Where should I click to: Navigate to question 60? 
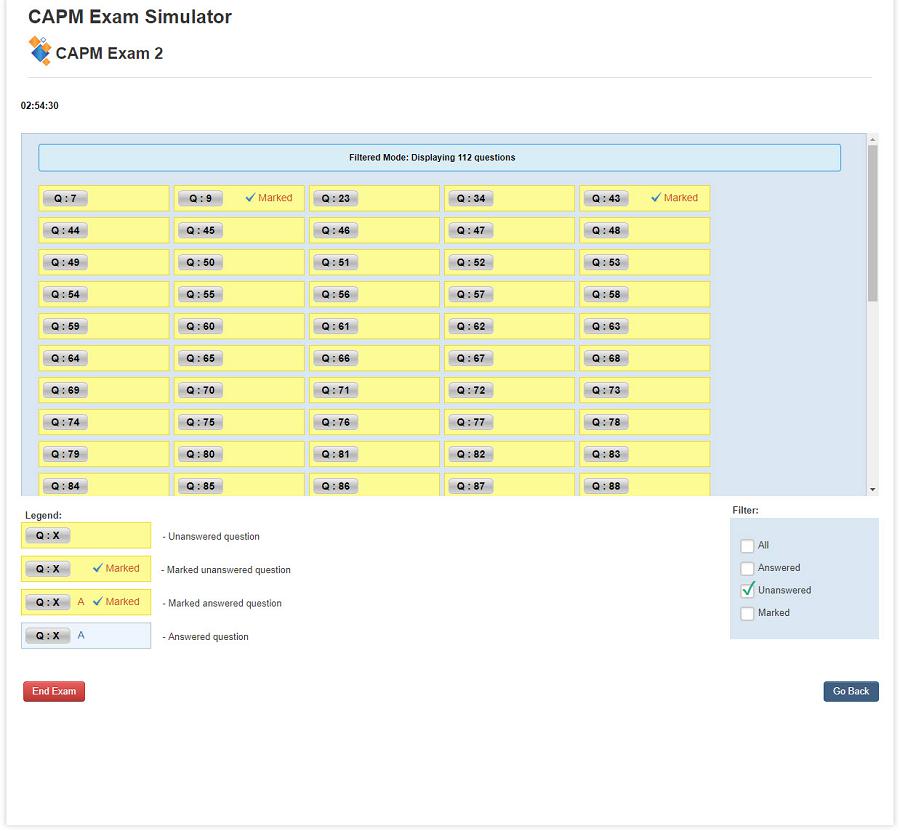coord(200,327)
